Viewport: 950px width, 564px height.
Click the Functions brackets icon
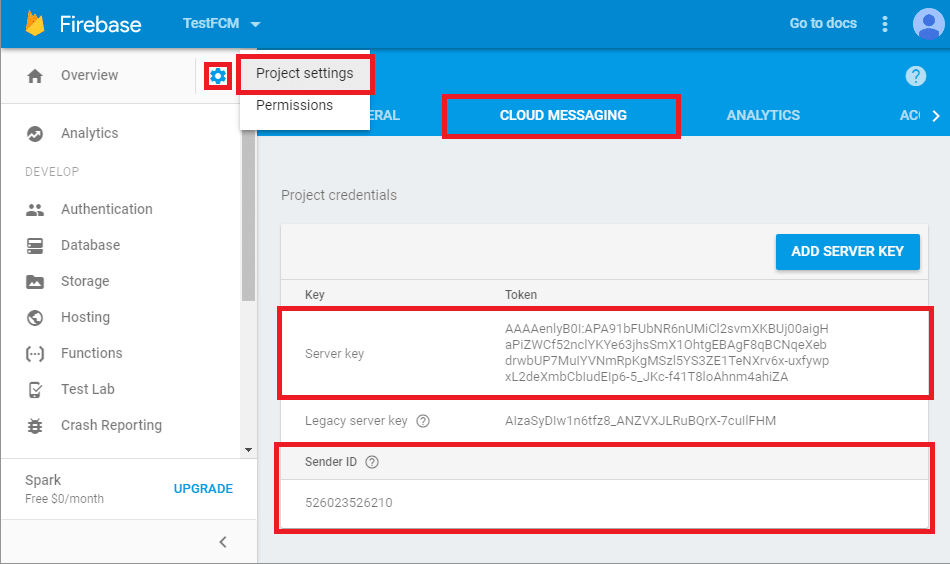35,353
